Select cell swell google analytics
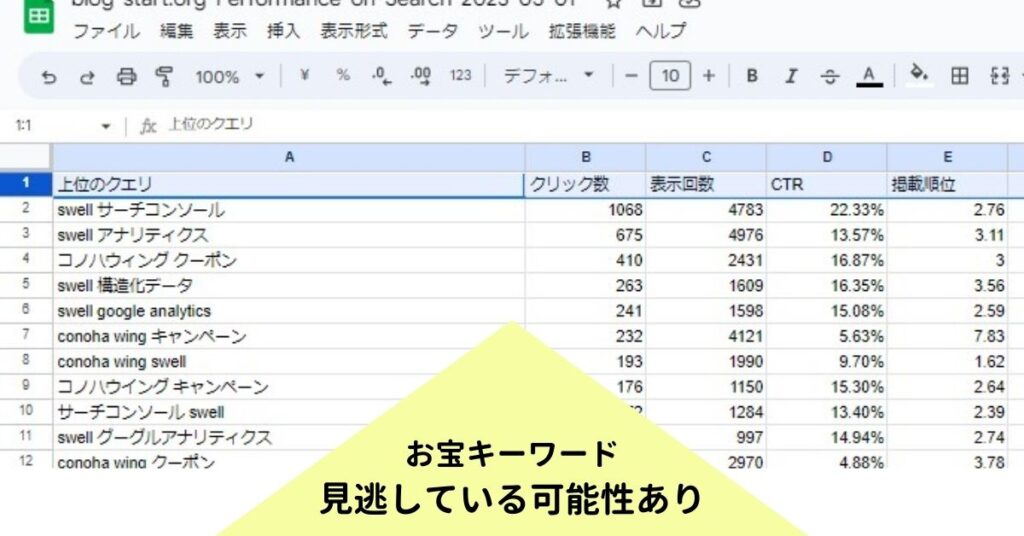This screenshot has height=536, width=1024. point(289,311)
